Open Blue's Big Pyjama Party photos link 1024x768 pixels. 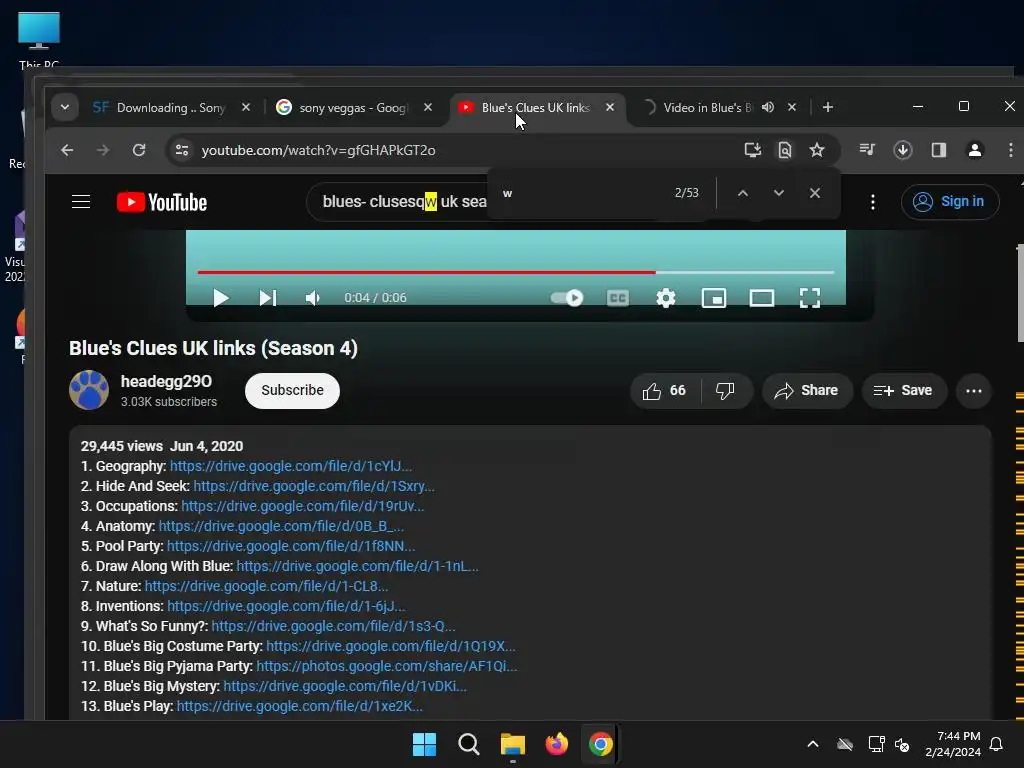(x=387, y=666)
